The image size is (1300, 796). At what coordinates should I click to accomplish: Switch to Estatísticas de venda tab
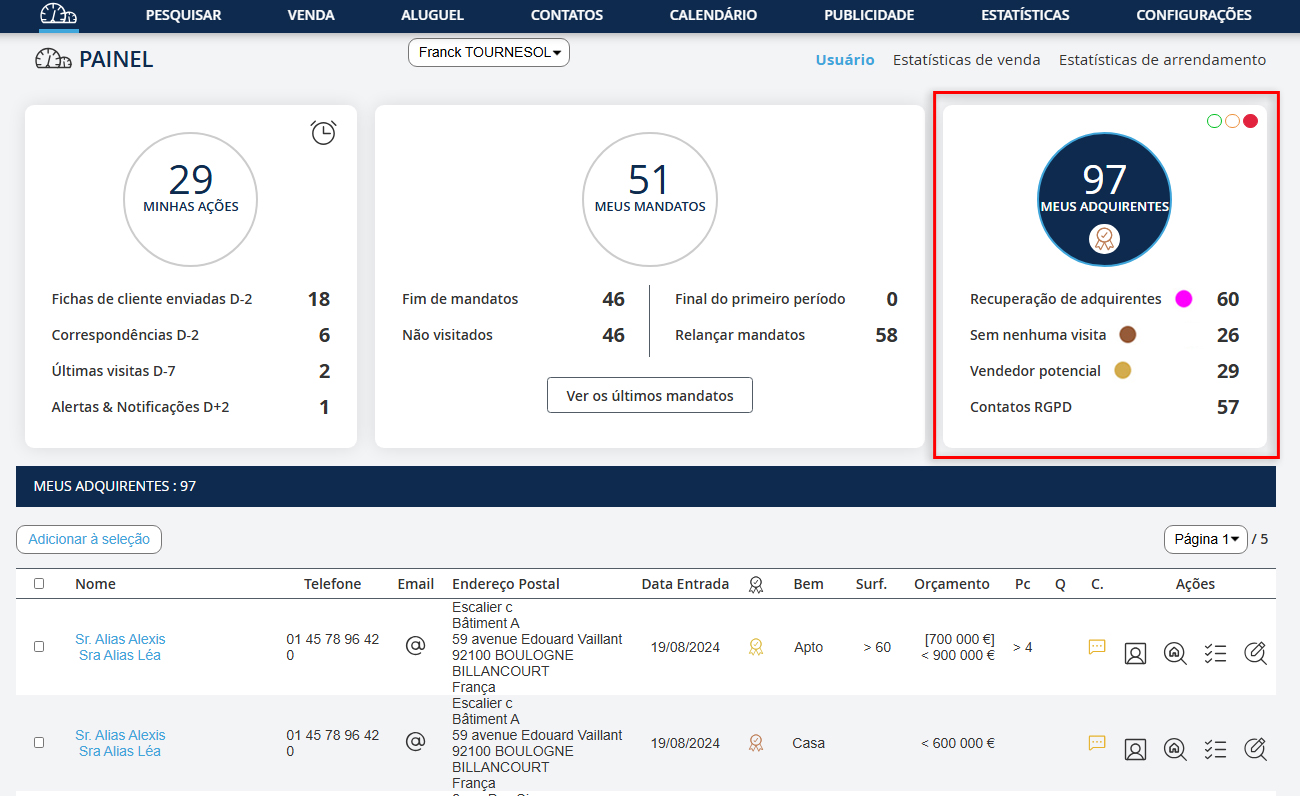[966, 60]
